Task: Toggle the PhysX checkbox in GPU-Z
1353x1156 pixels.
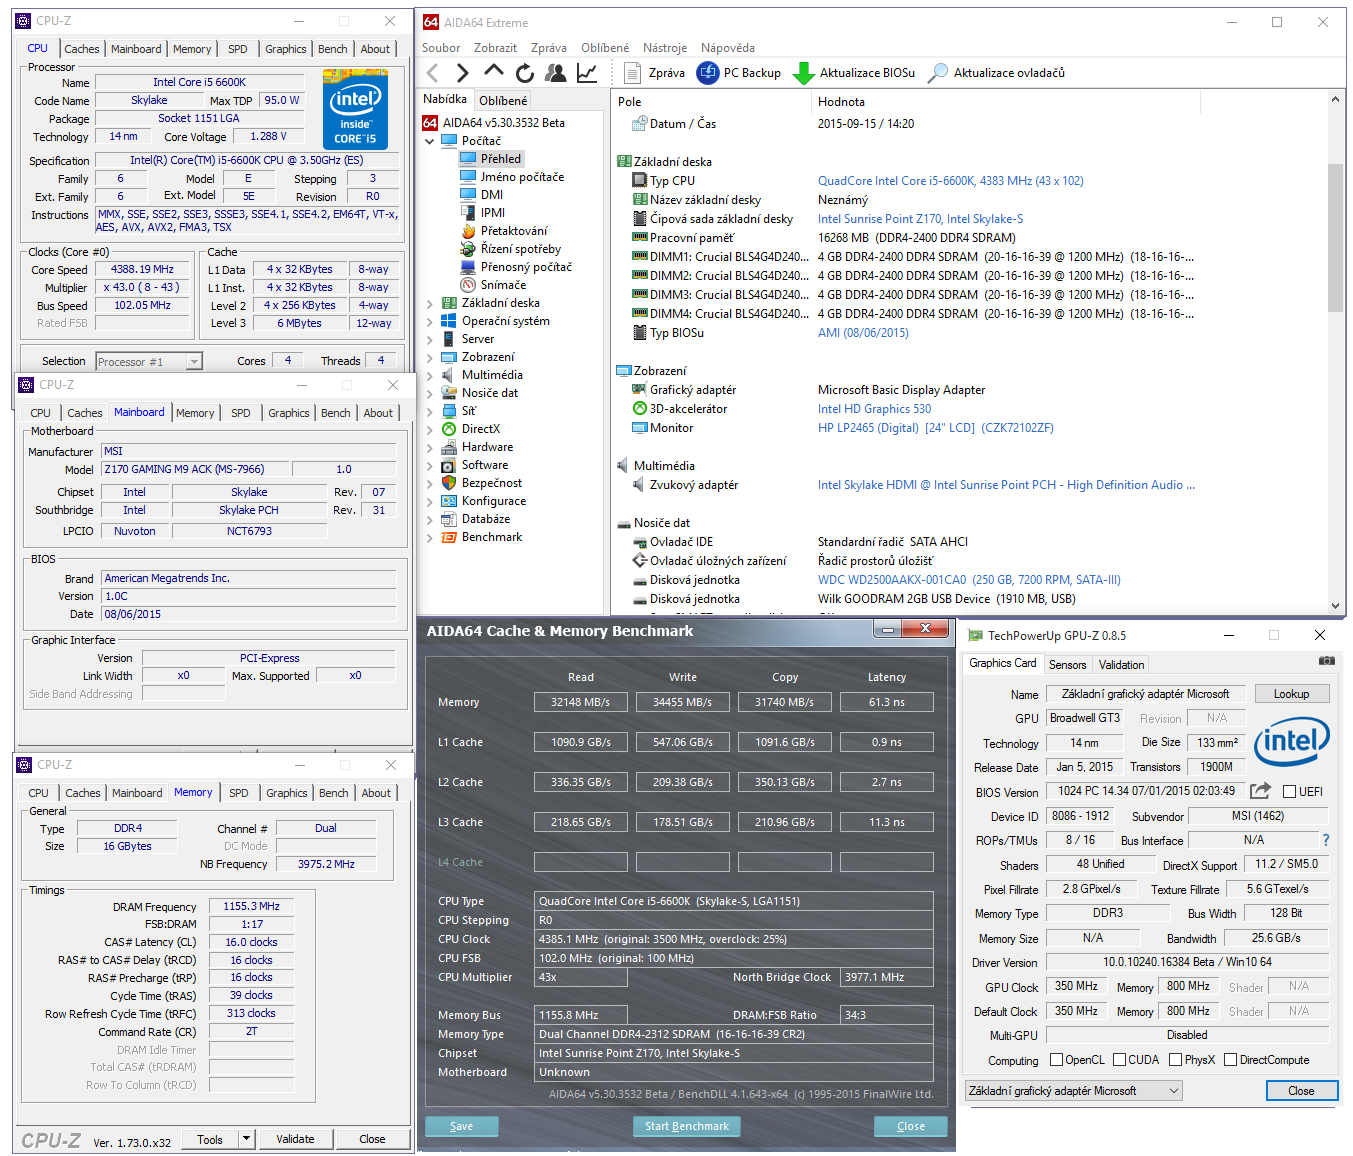Action: (1176, 1060)
